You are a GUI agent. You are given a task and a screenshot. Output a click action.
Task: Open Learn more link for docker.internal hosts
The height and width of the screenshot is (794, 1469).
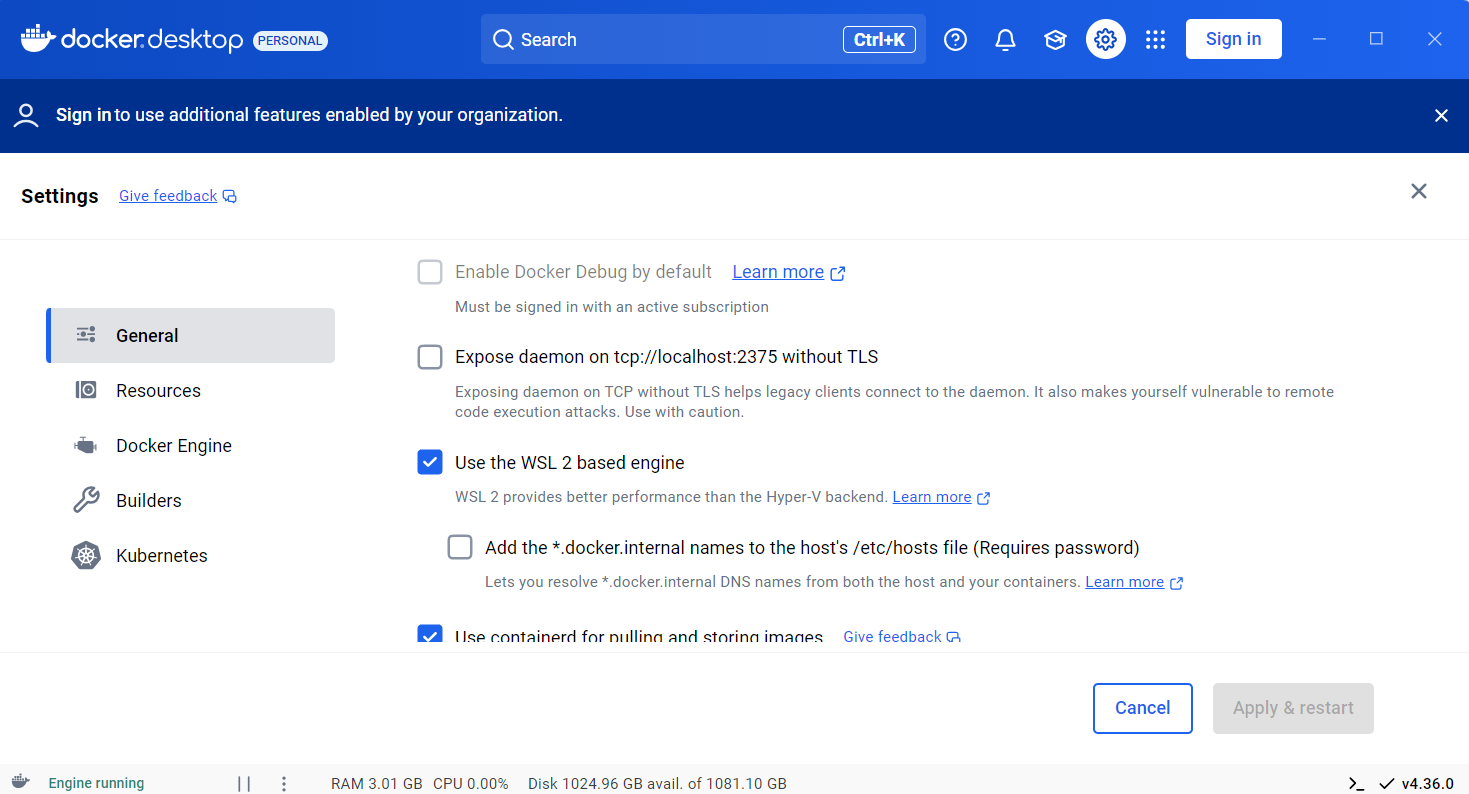[1125, 582]
